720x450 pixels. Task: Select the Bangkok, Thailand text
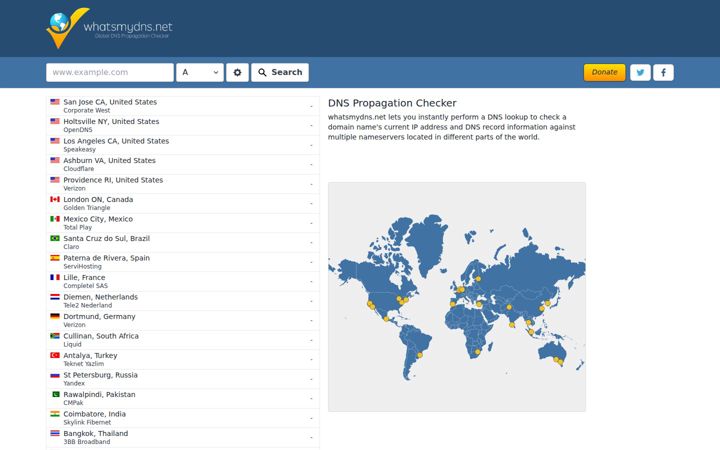(96, 433)
